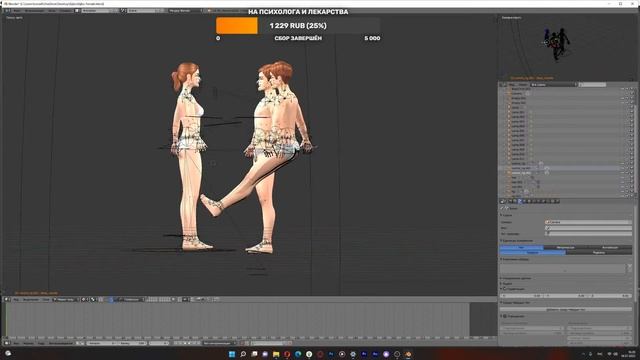Click the 3D viewport editor type icon
The width and height of the screenshot is (640, 360).
pos(7,300)
